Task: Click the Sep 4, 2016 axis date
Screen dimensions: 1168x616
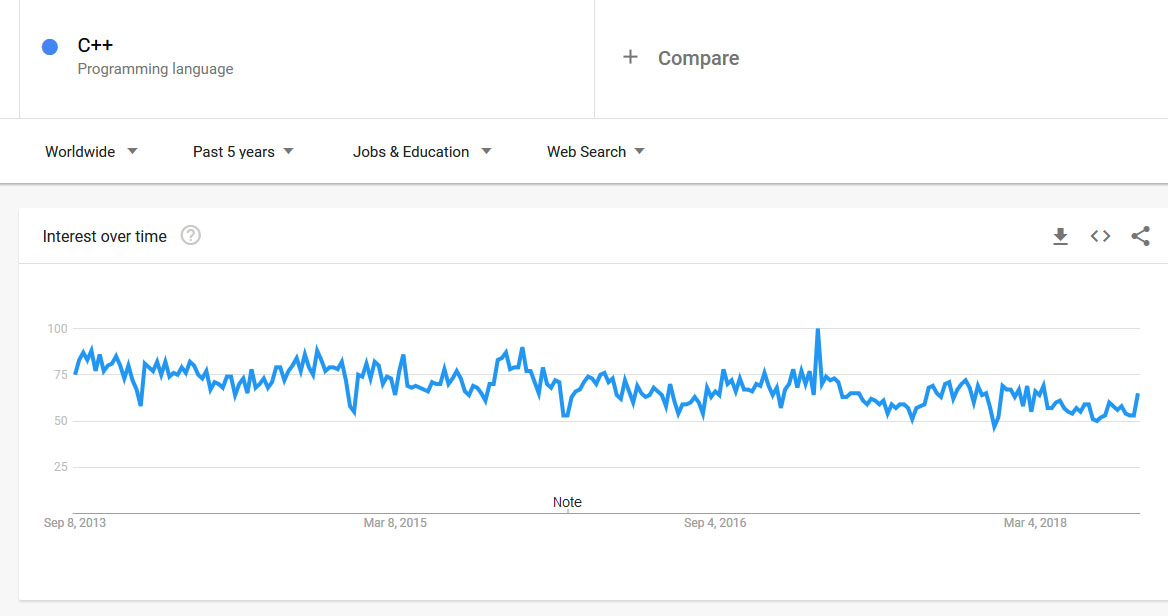Action: coord(715,523)
